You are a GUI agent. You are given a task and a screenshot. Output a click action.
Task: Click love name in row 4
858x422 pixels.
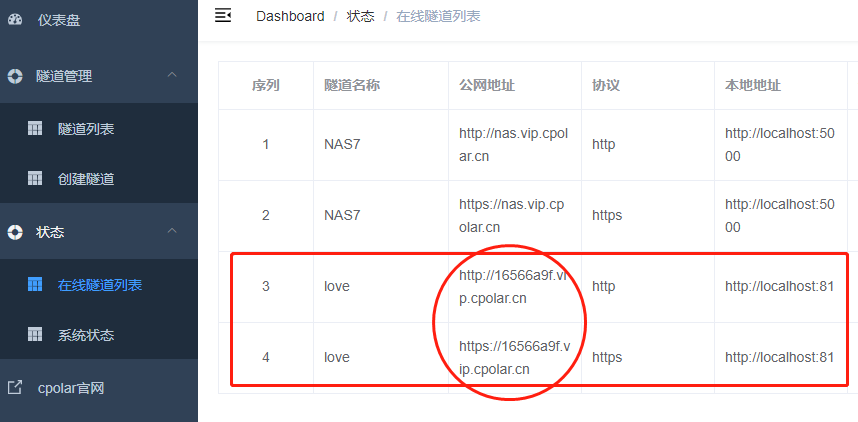tap(337, 357)
